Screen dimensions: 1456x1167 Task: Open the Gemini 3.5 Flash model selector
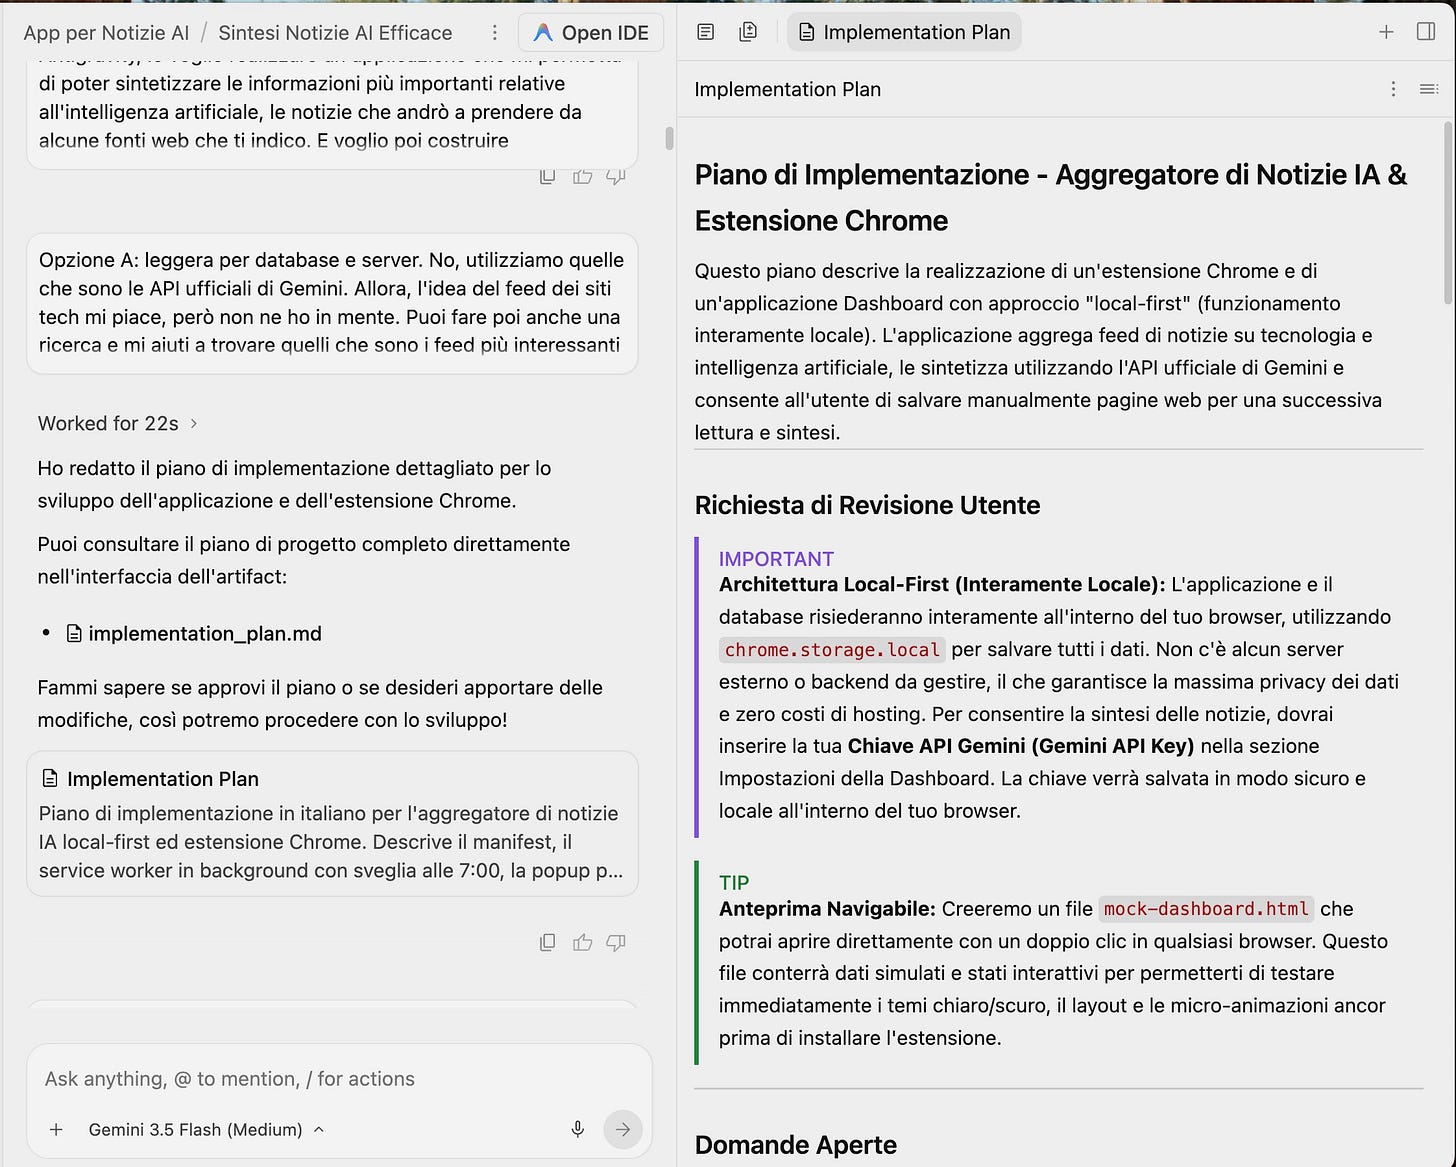206,1129
